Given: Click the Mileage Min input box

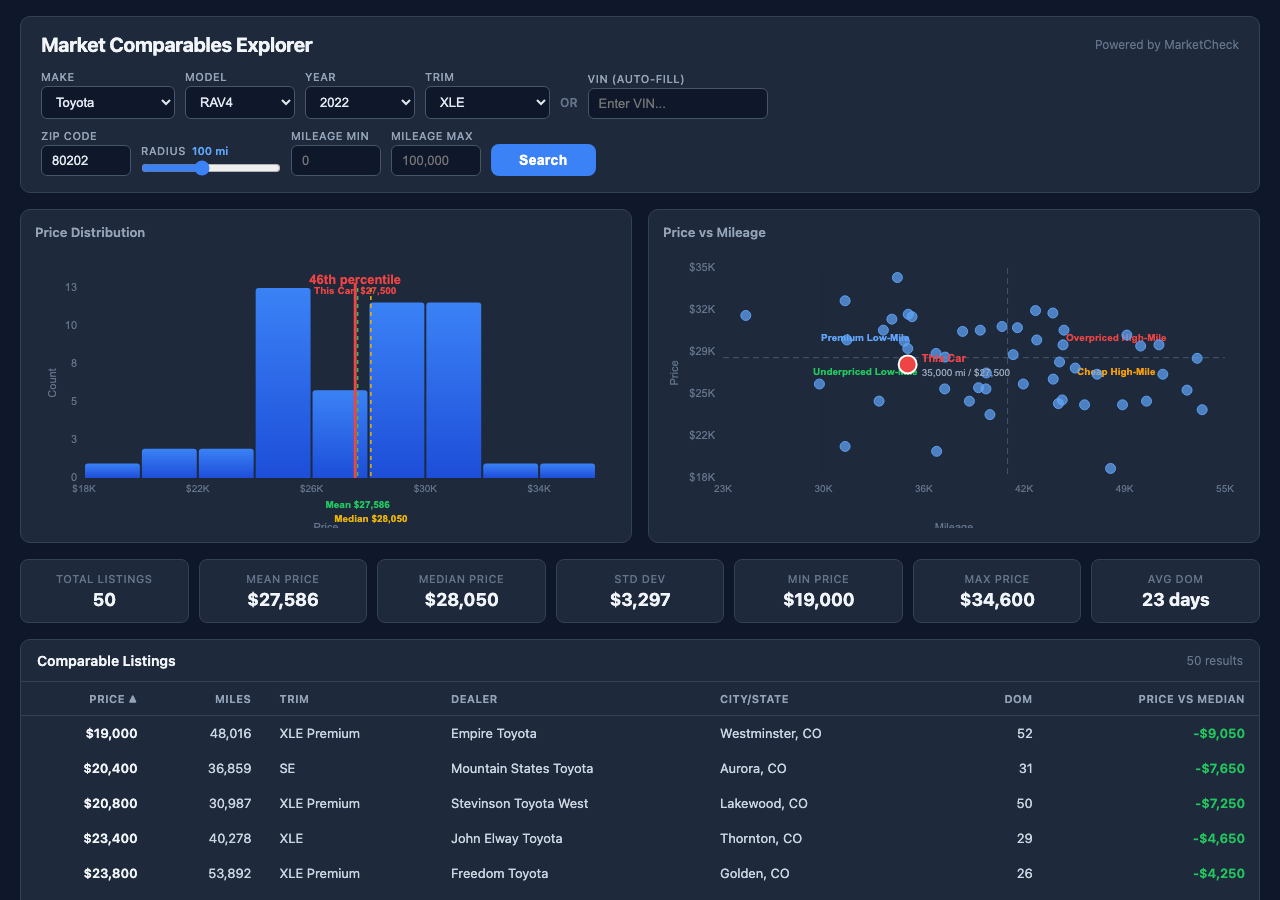Looking at the screenshot, I should [335, 160].
